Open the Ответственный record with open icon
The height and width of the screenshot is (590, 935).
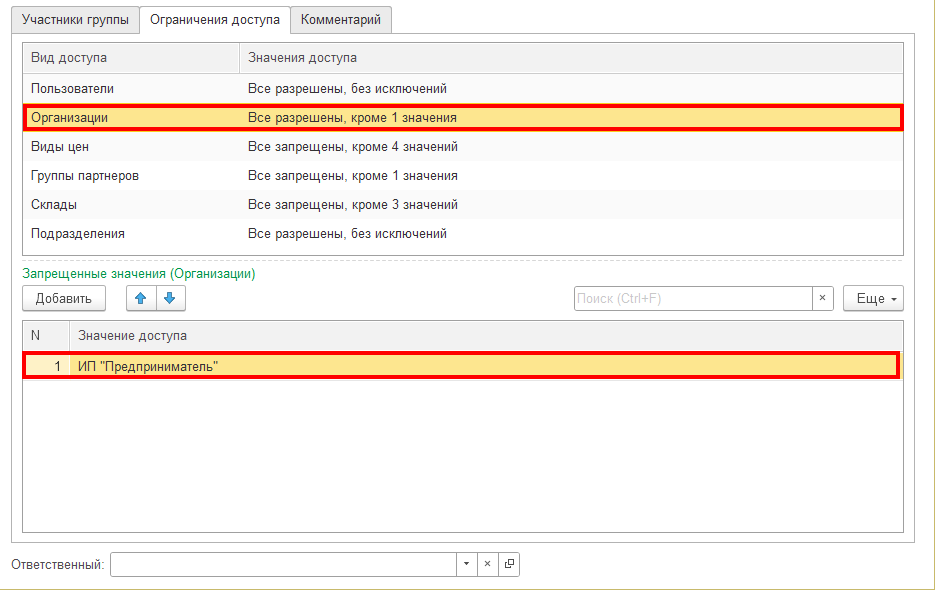tap(509, 564)
